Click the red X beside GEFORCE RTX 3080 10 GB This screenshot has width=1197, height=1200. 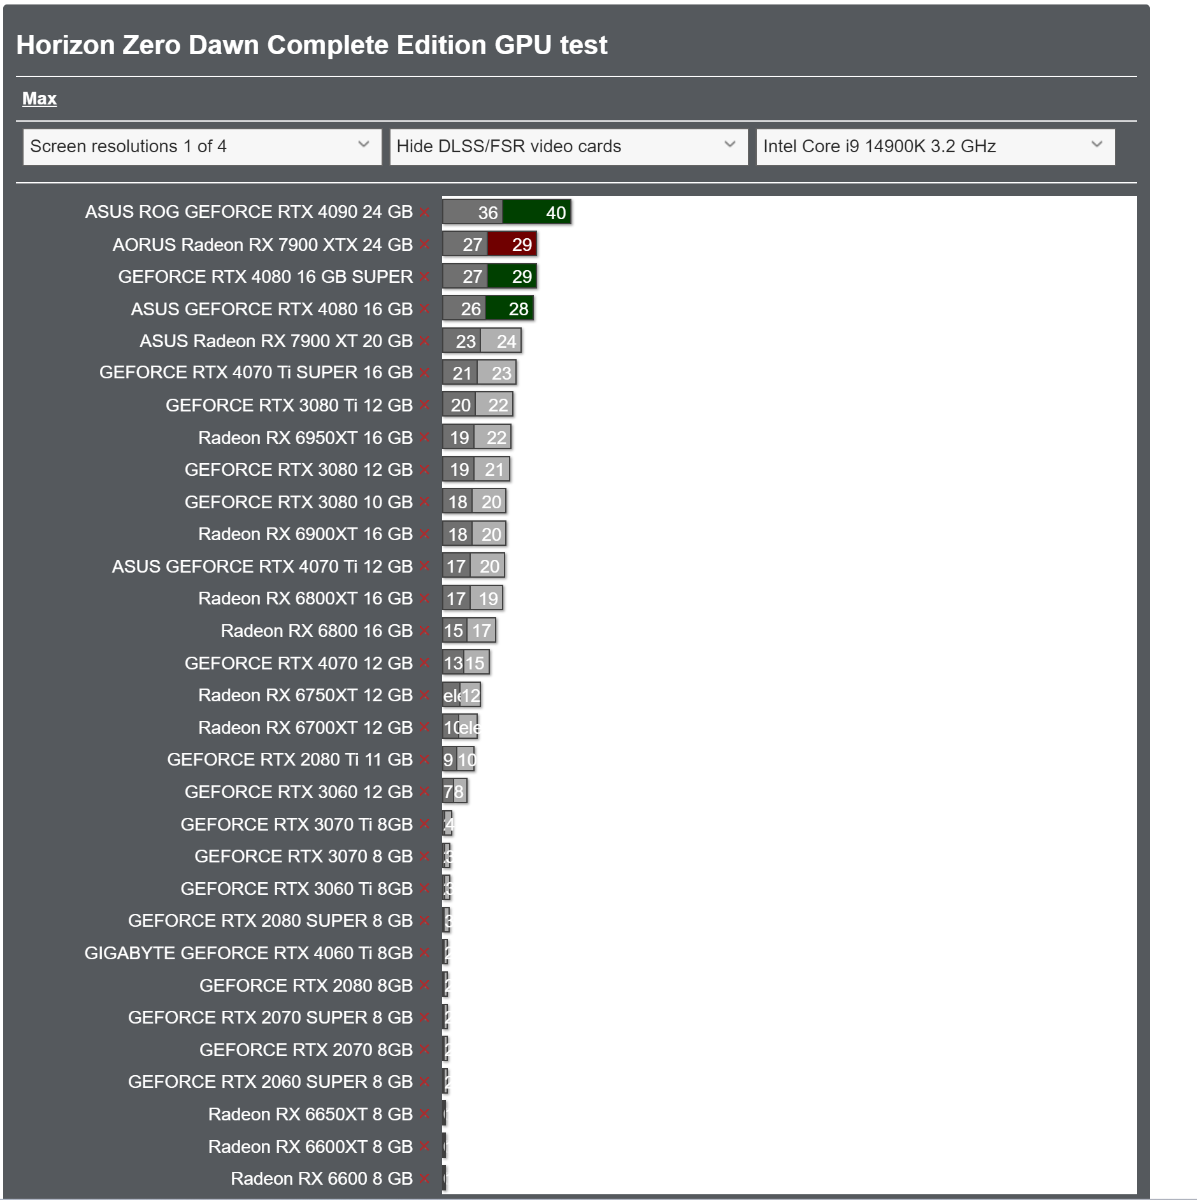click(425, 503)
